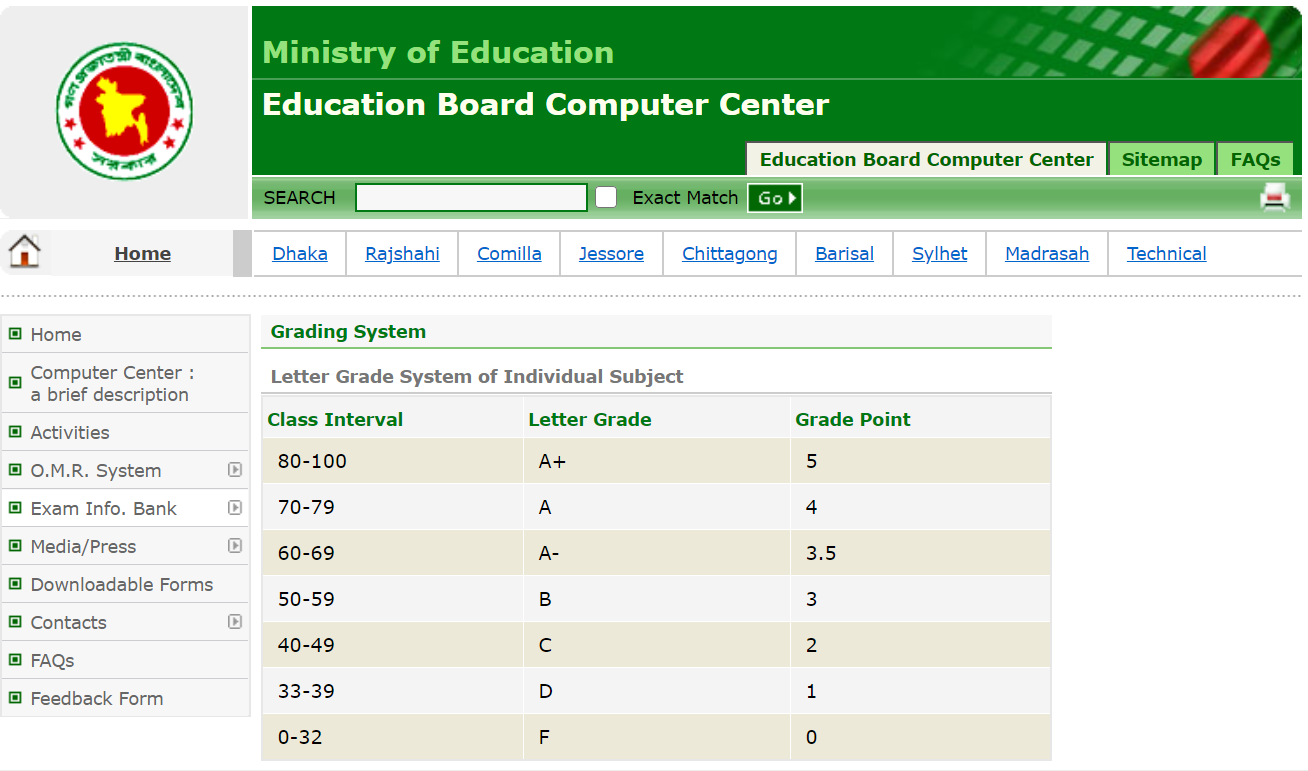Select FAQs in the sidebar menu

pyautogui.click(x=125, y=660)
